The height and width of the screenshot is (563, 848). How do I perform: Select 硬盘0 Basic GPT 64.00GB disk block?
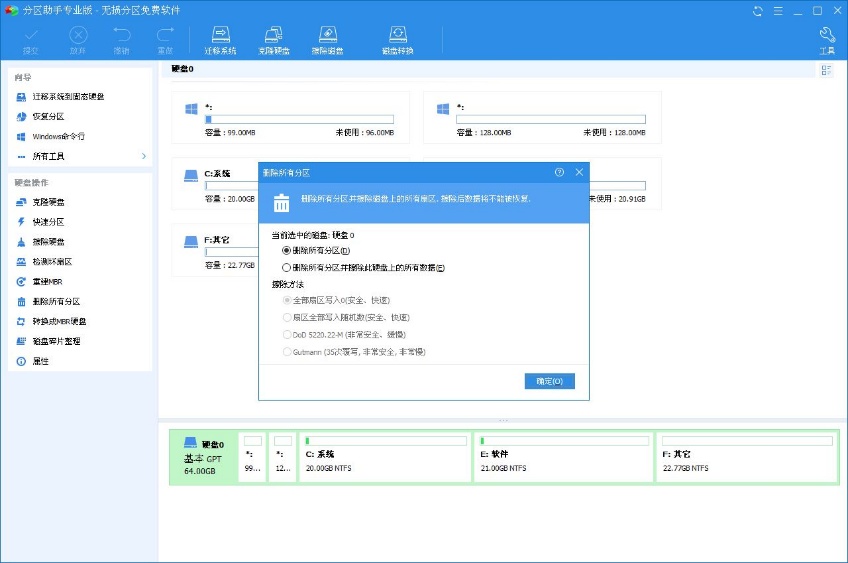pyautogui.click(x=204, y=457)
